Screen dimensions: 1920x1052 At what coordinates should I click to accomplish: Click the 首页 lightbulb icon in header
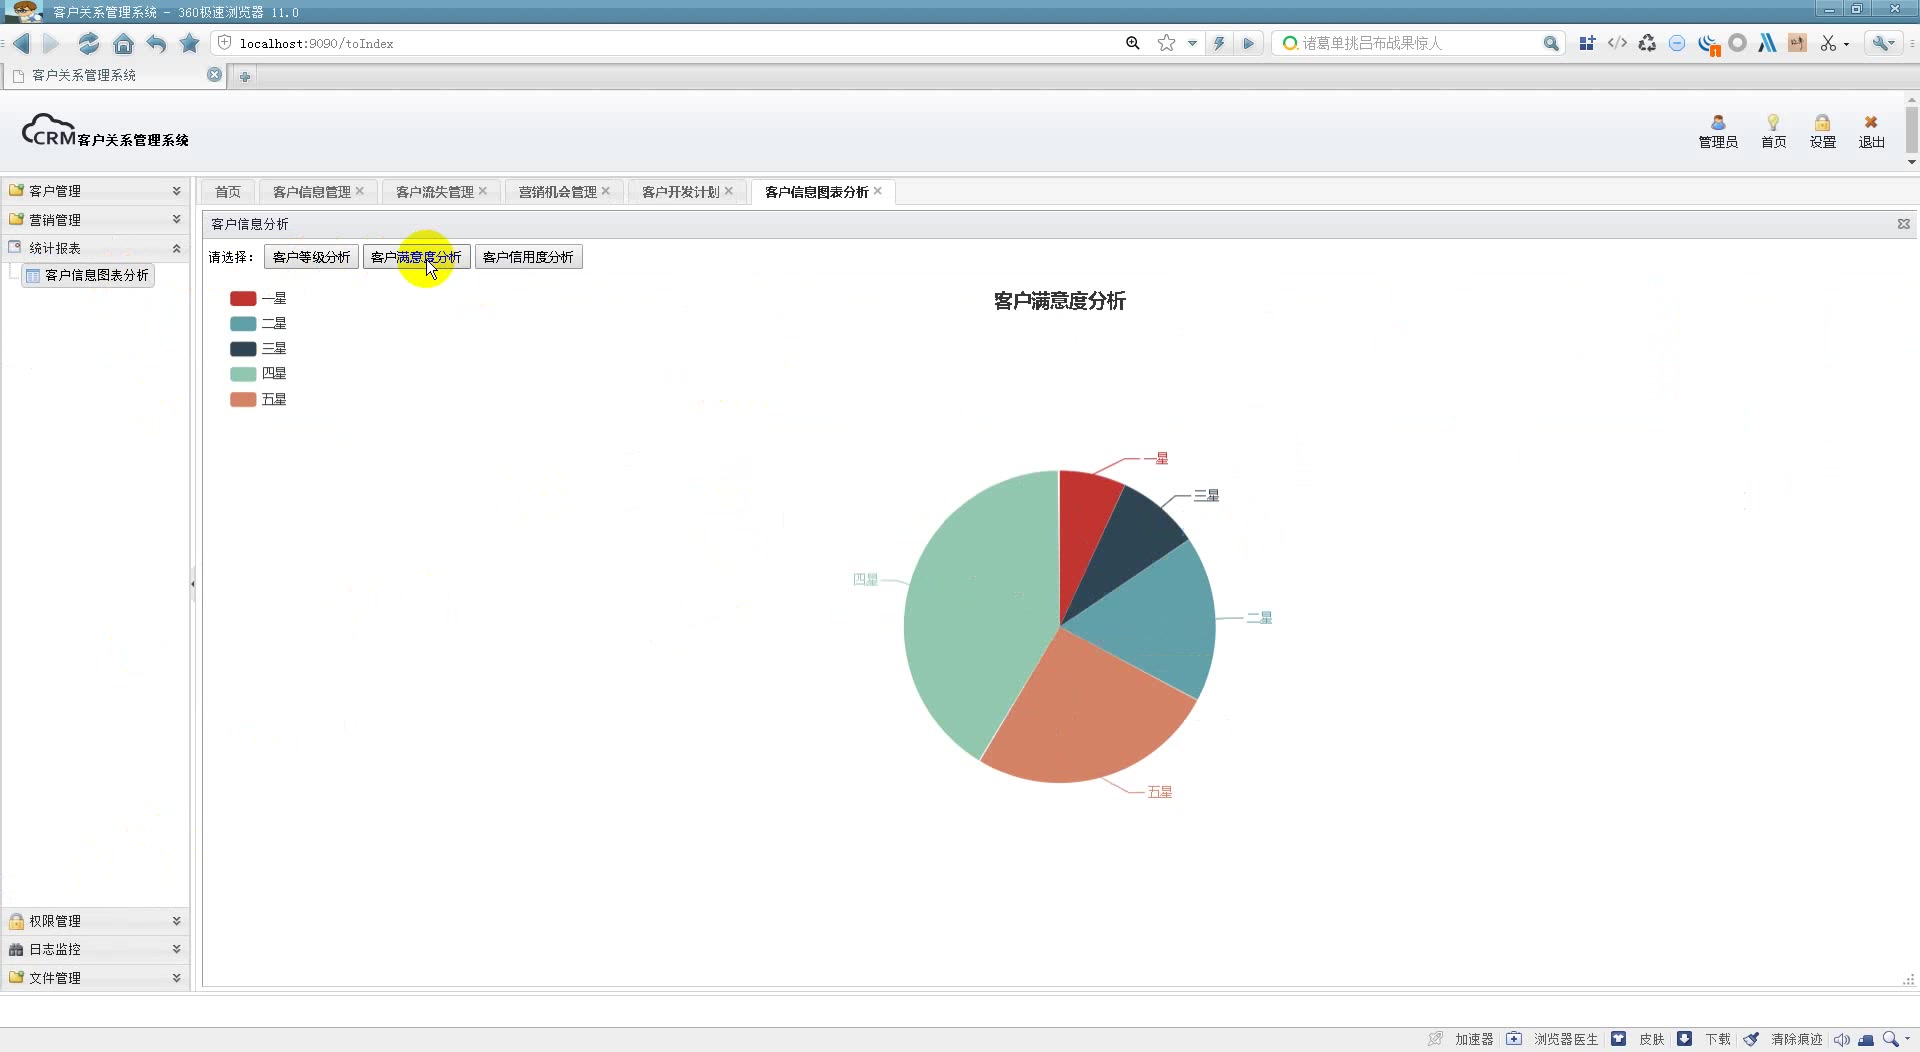1773,131
